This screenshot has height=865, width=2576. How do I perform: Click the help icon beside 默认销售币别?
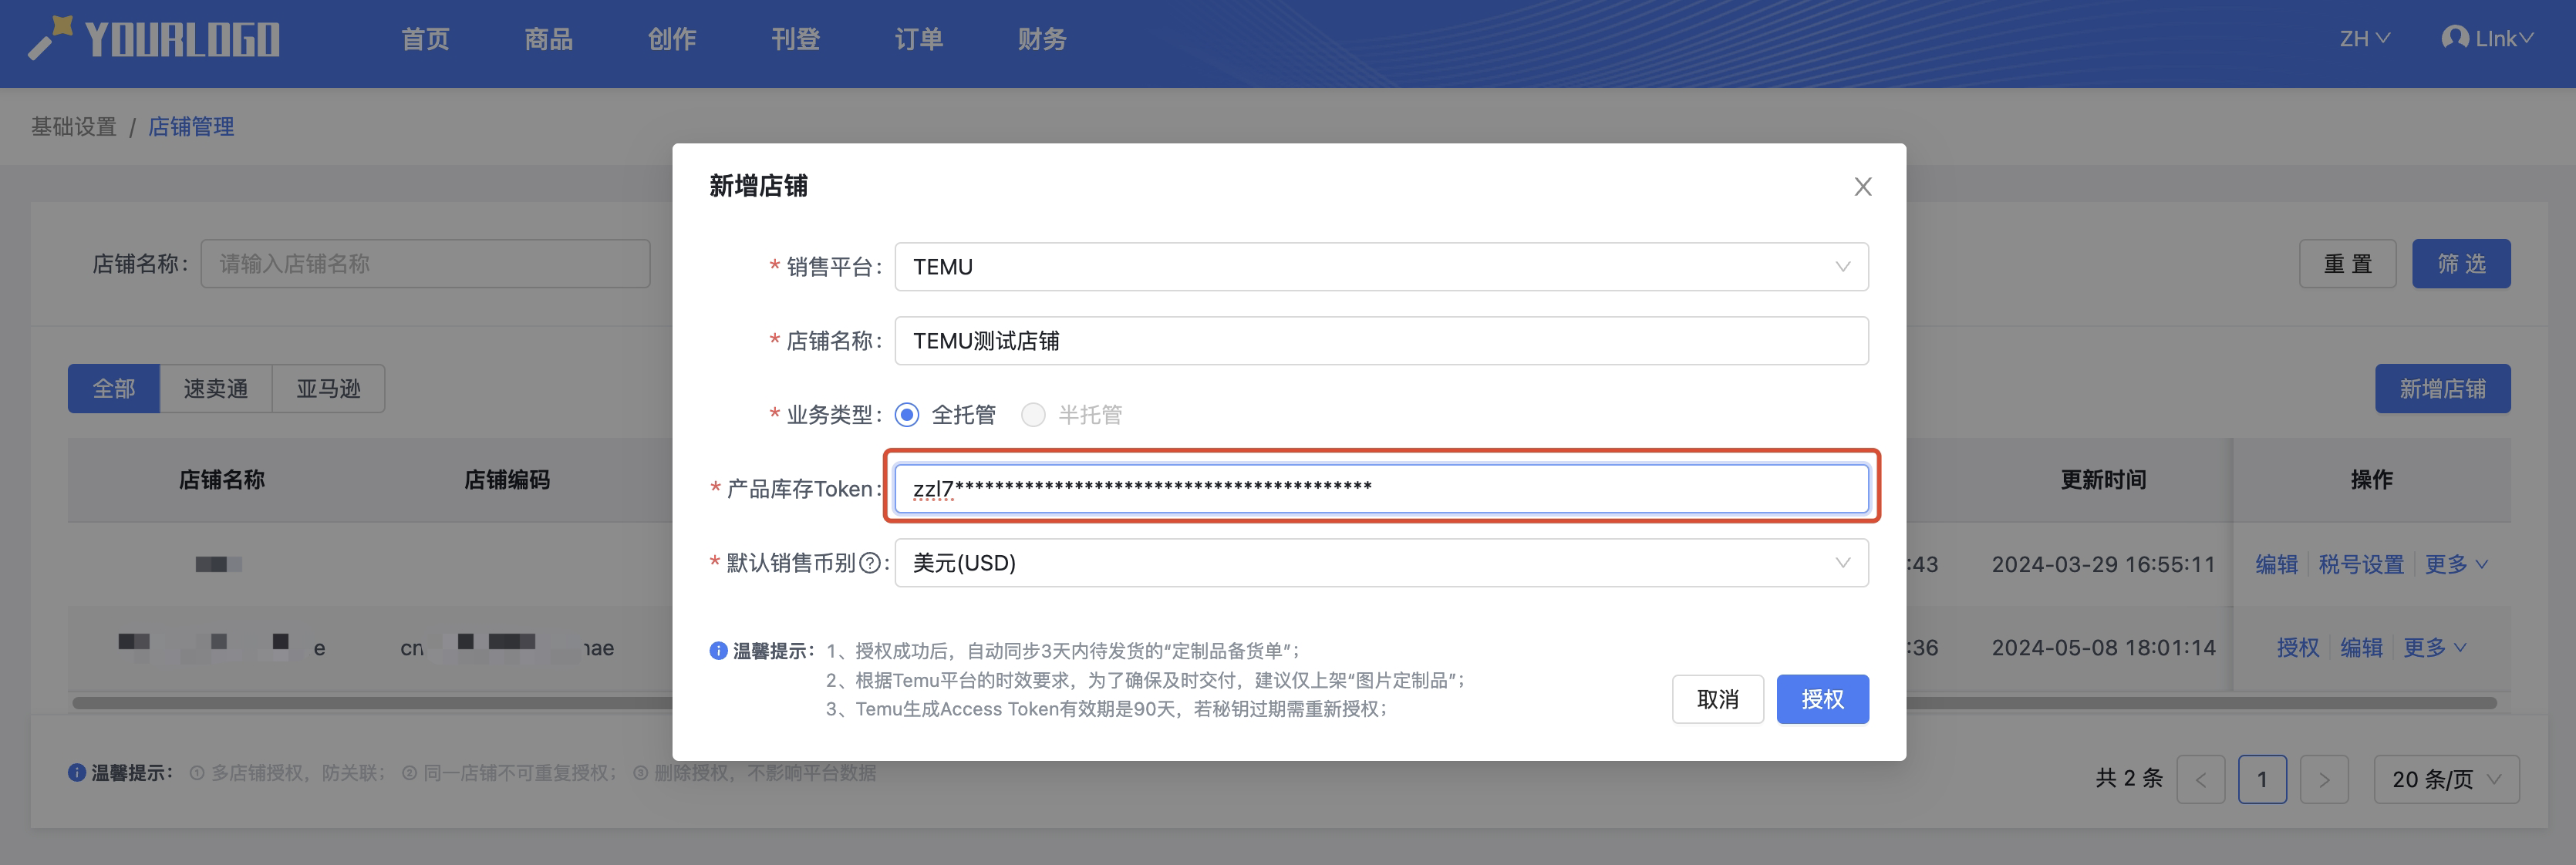coord(870,563)
